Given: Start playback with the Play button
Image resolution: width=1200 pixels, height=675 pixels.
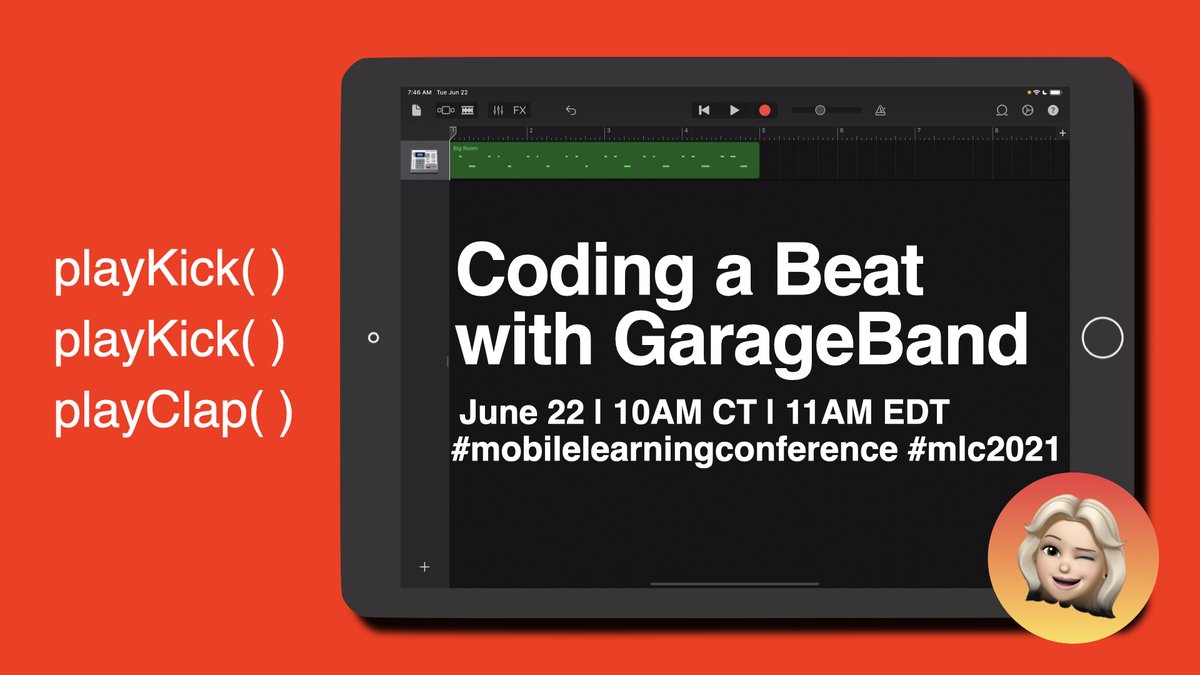Looking at the screenshot, I should tap(734, 110).
